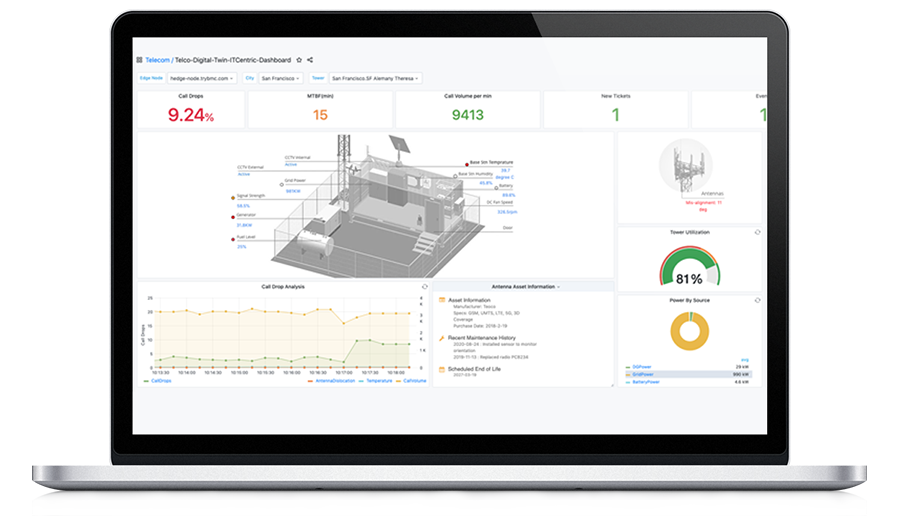Click the Antennas thumbnail image
This screenshot has height=516, width=900.
tap(688, 163)
